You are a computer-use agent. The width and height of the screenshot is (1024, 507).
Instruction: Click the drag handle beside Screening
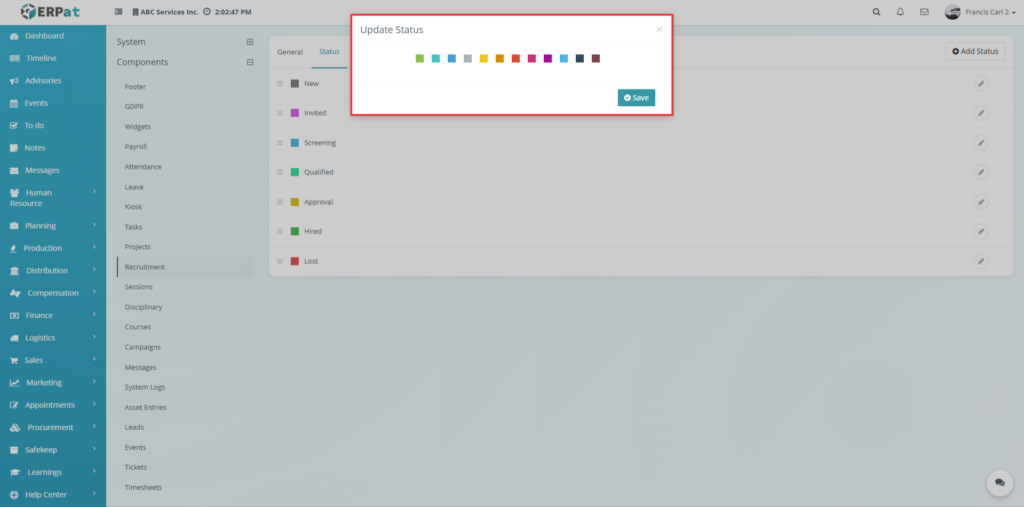(x=280, y=142)
